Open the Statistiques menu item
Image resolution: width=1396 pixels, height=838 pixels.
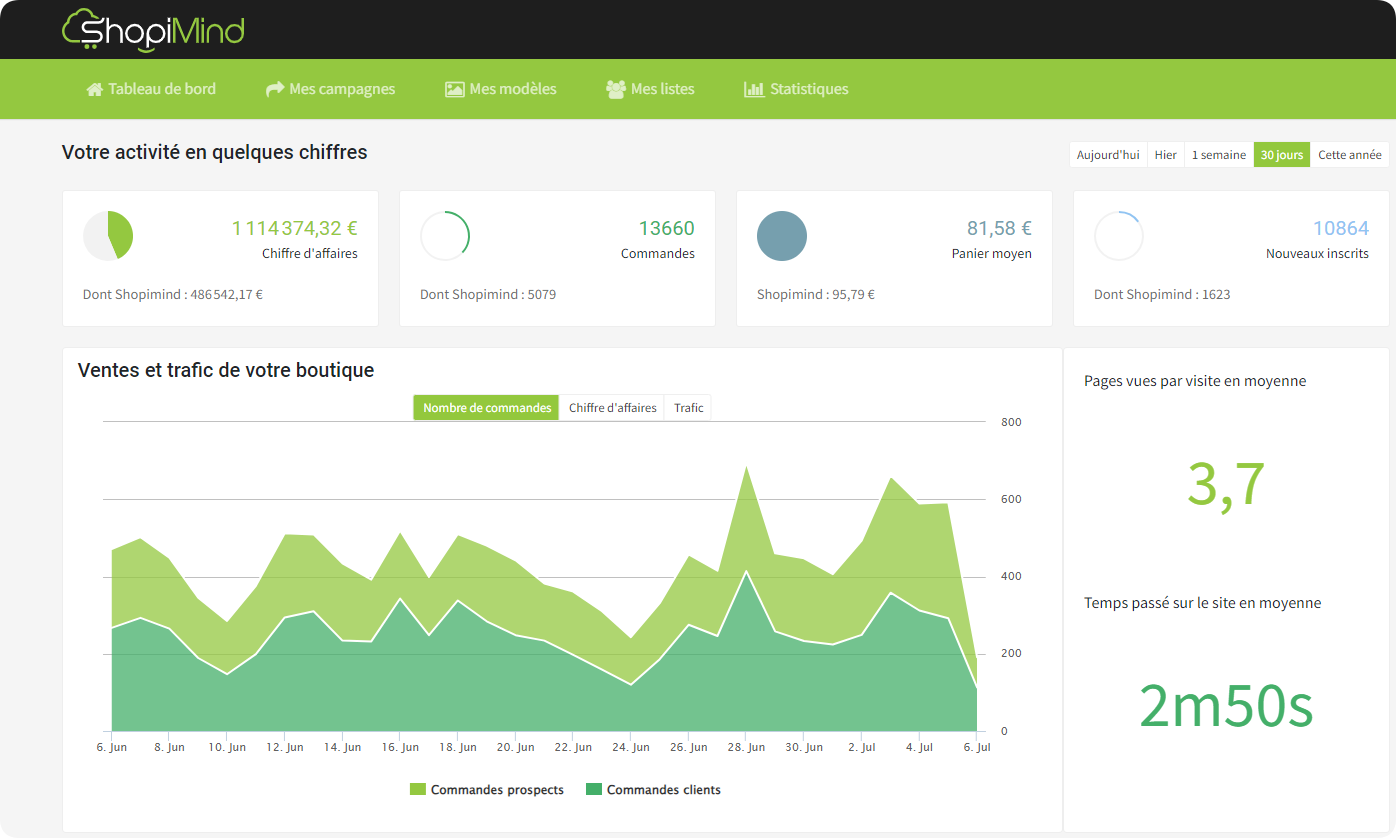click(796, 89)
